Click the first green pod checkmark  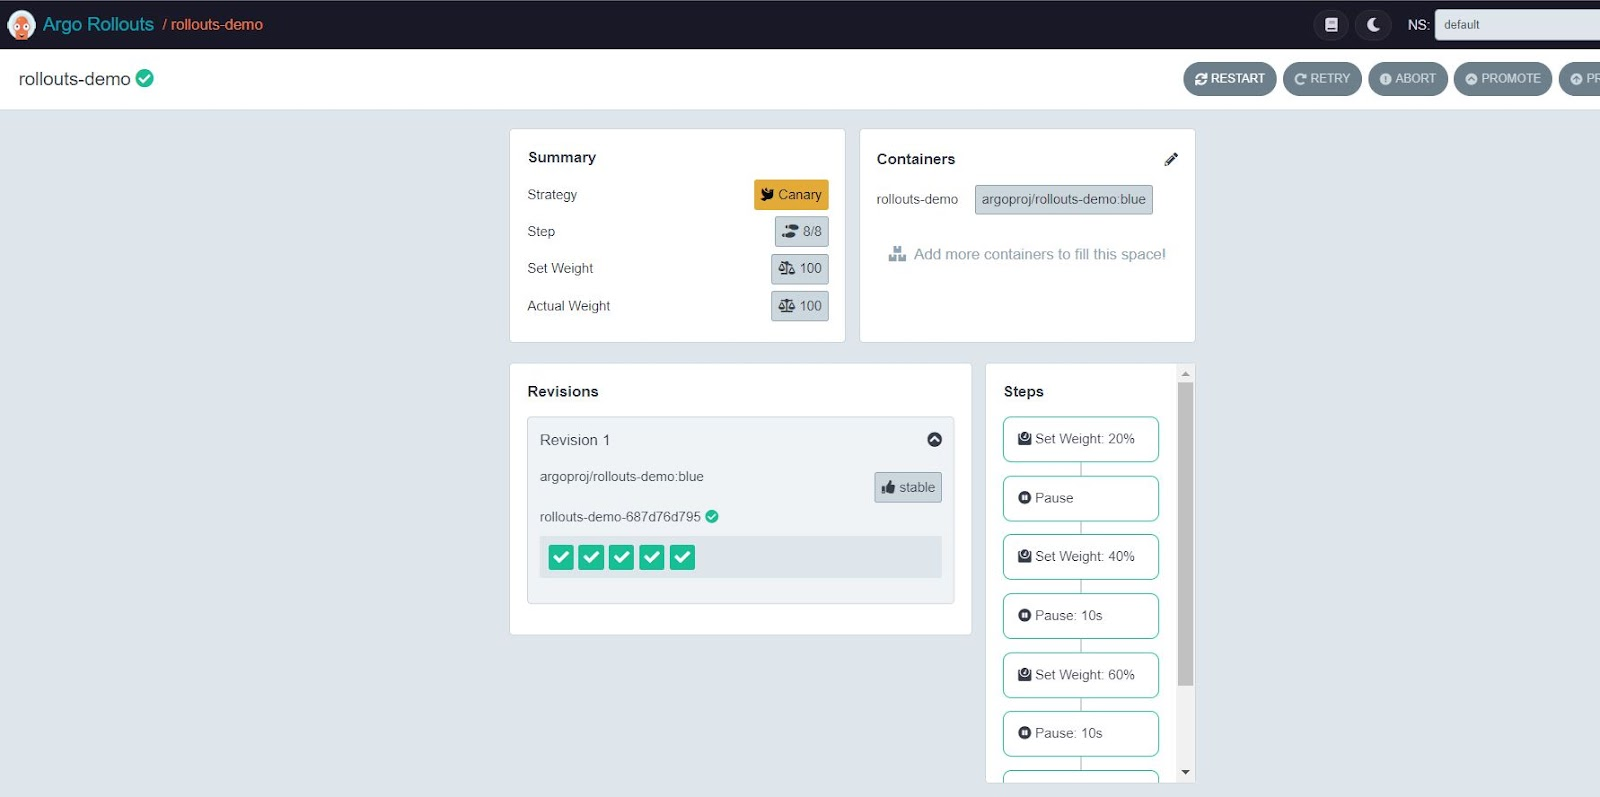561,557
